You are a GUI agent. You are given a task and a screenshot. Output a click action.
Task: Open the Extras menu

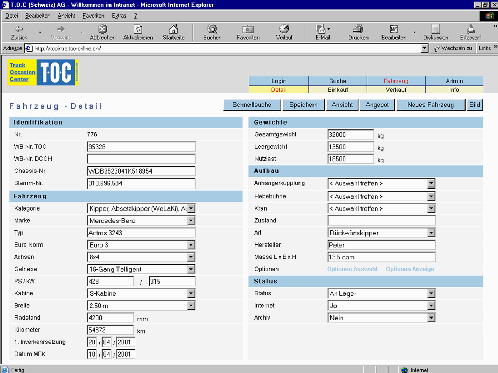point(119,16)
